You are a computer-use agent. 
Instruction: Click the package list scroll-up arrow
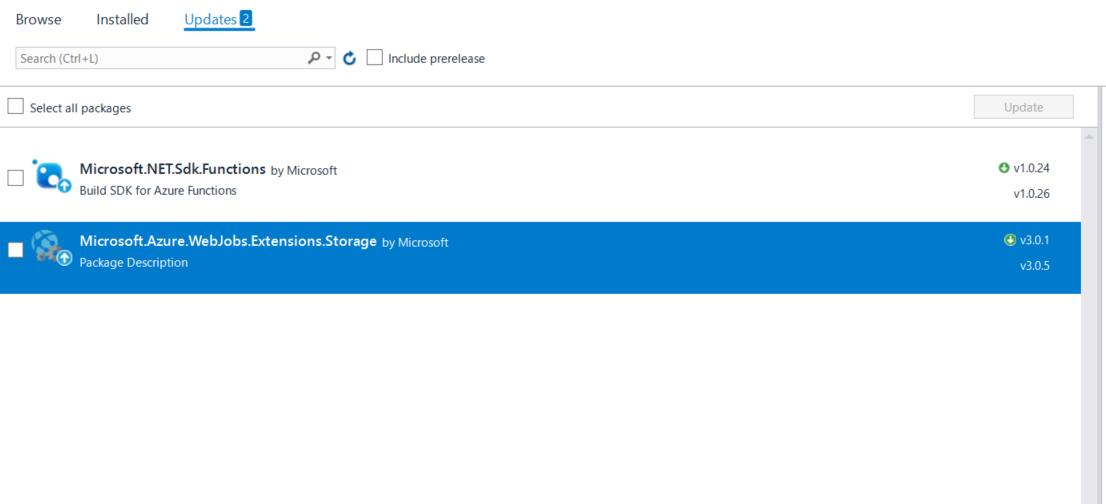tap(1090, 137)
